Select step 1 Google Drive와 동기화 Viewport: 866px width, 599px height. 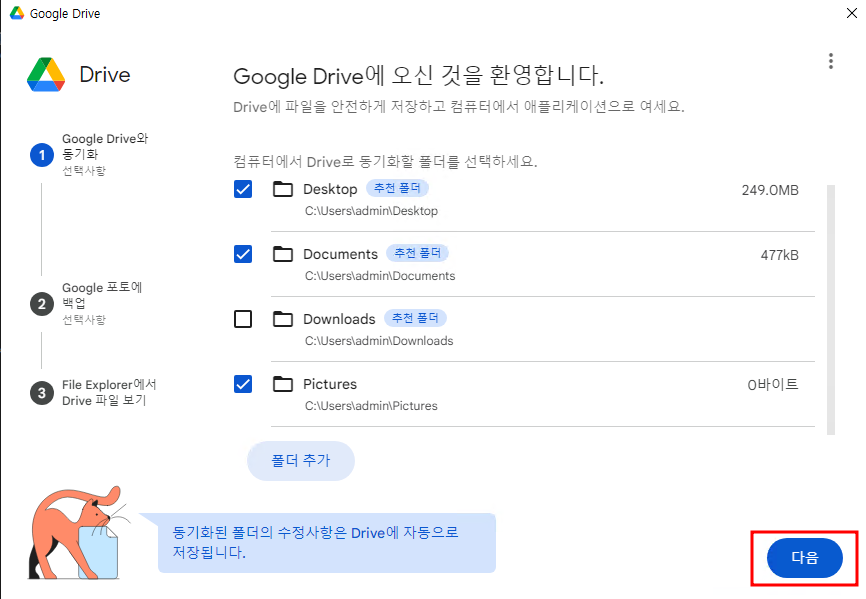(105, 146)
